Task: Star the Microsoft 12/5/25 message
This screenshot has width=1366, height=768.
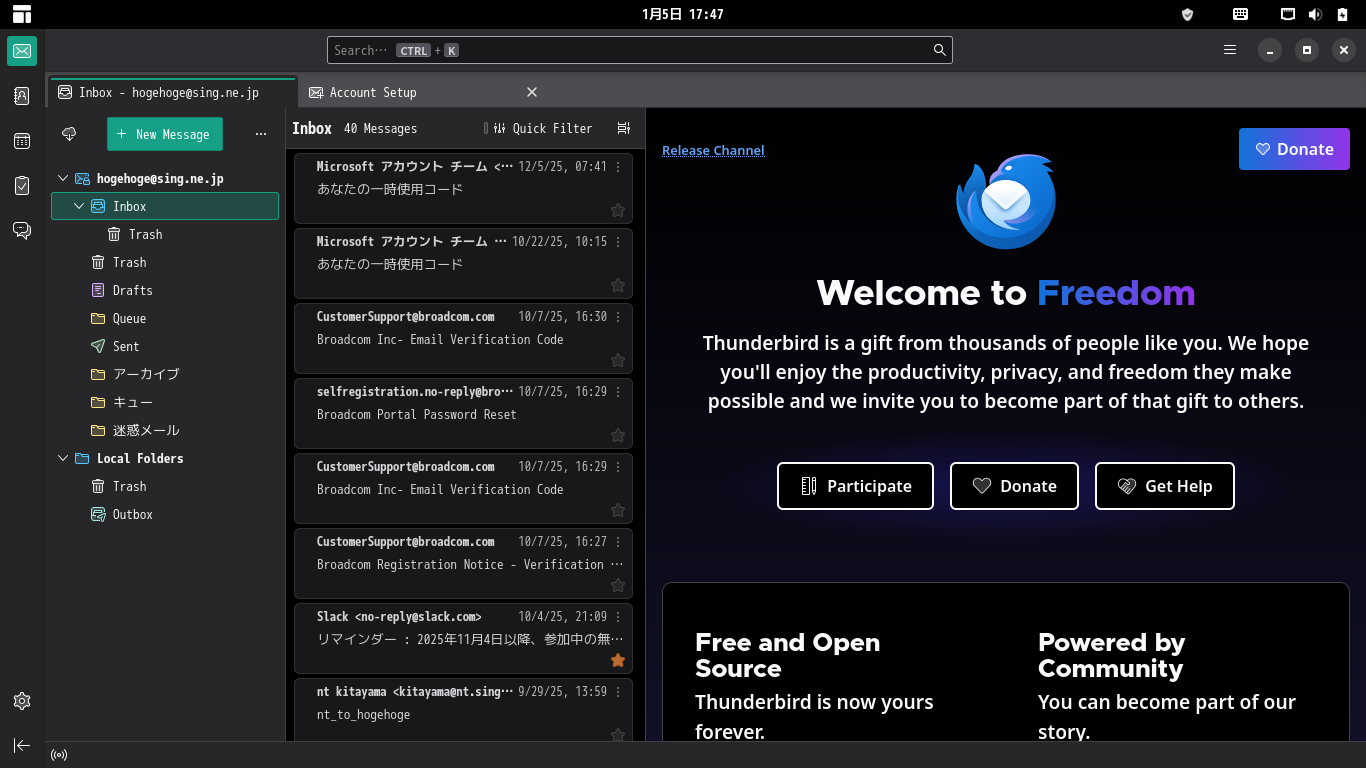Action: tap(618, 210)
